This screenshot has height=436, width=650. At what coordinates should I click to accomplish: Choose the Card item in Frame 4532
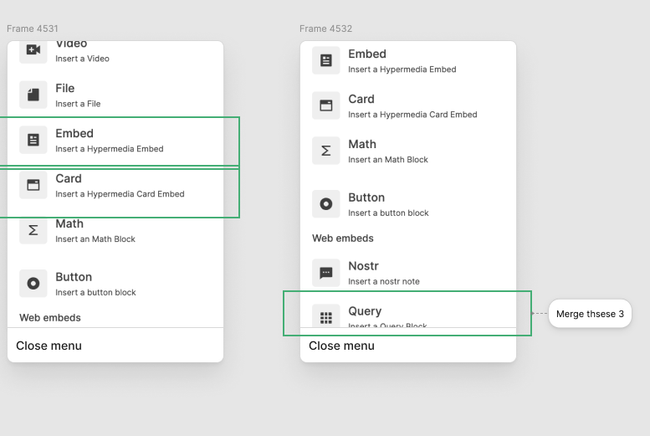point(408,106)
